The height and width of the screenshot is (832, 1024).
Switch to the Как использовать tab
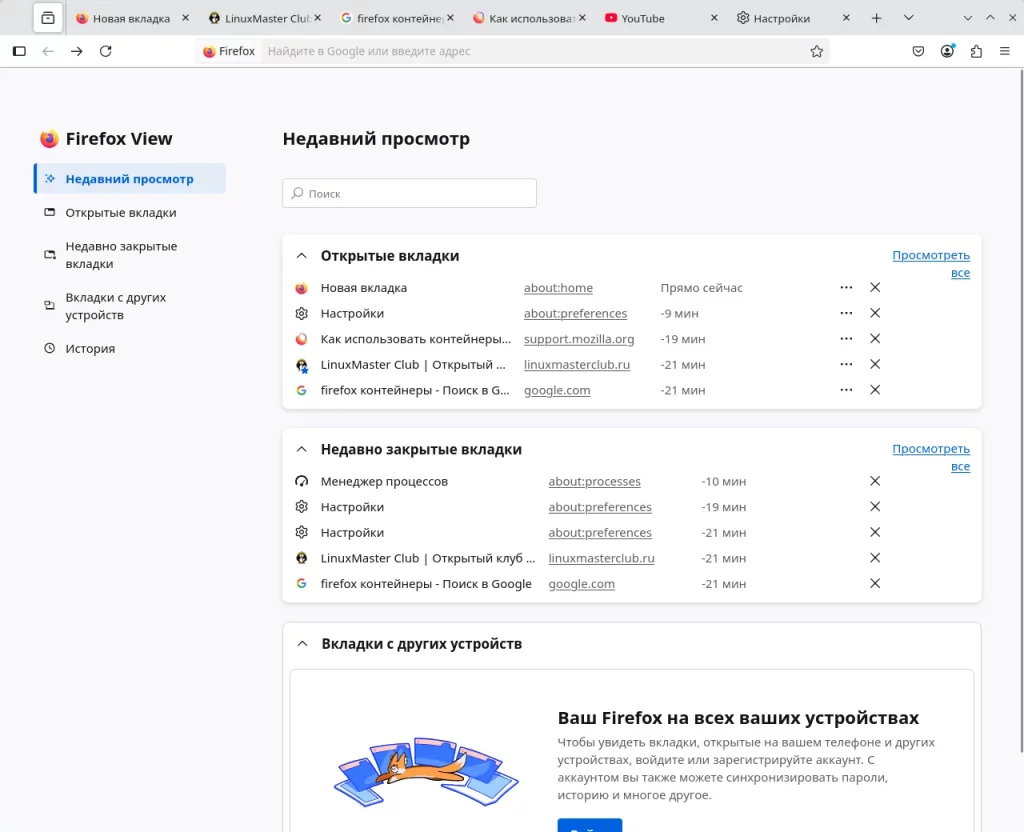pyautogui.click(x=529, y=18)
